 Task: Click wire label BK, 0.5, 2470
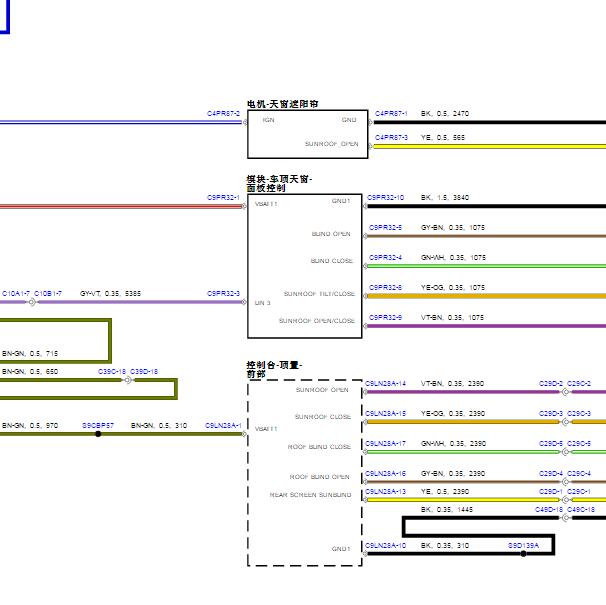click(x=445, y=114)
